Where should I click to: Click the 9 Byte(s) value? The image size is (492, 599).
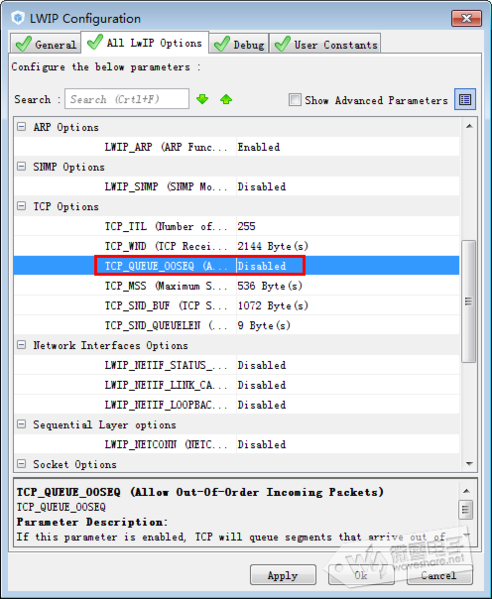pos(264,326)
